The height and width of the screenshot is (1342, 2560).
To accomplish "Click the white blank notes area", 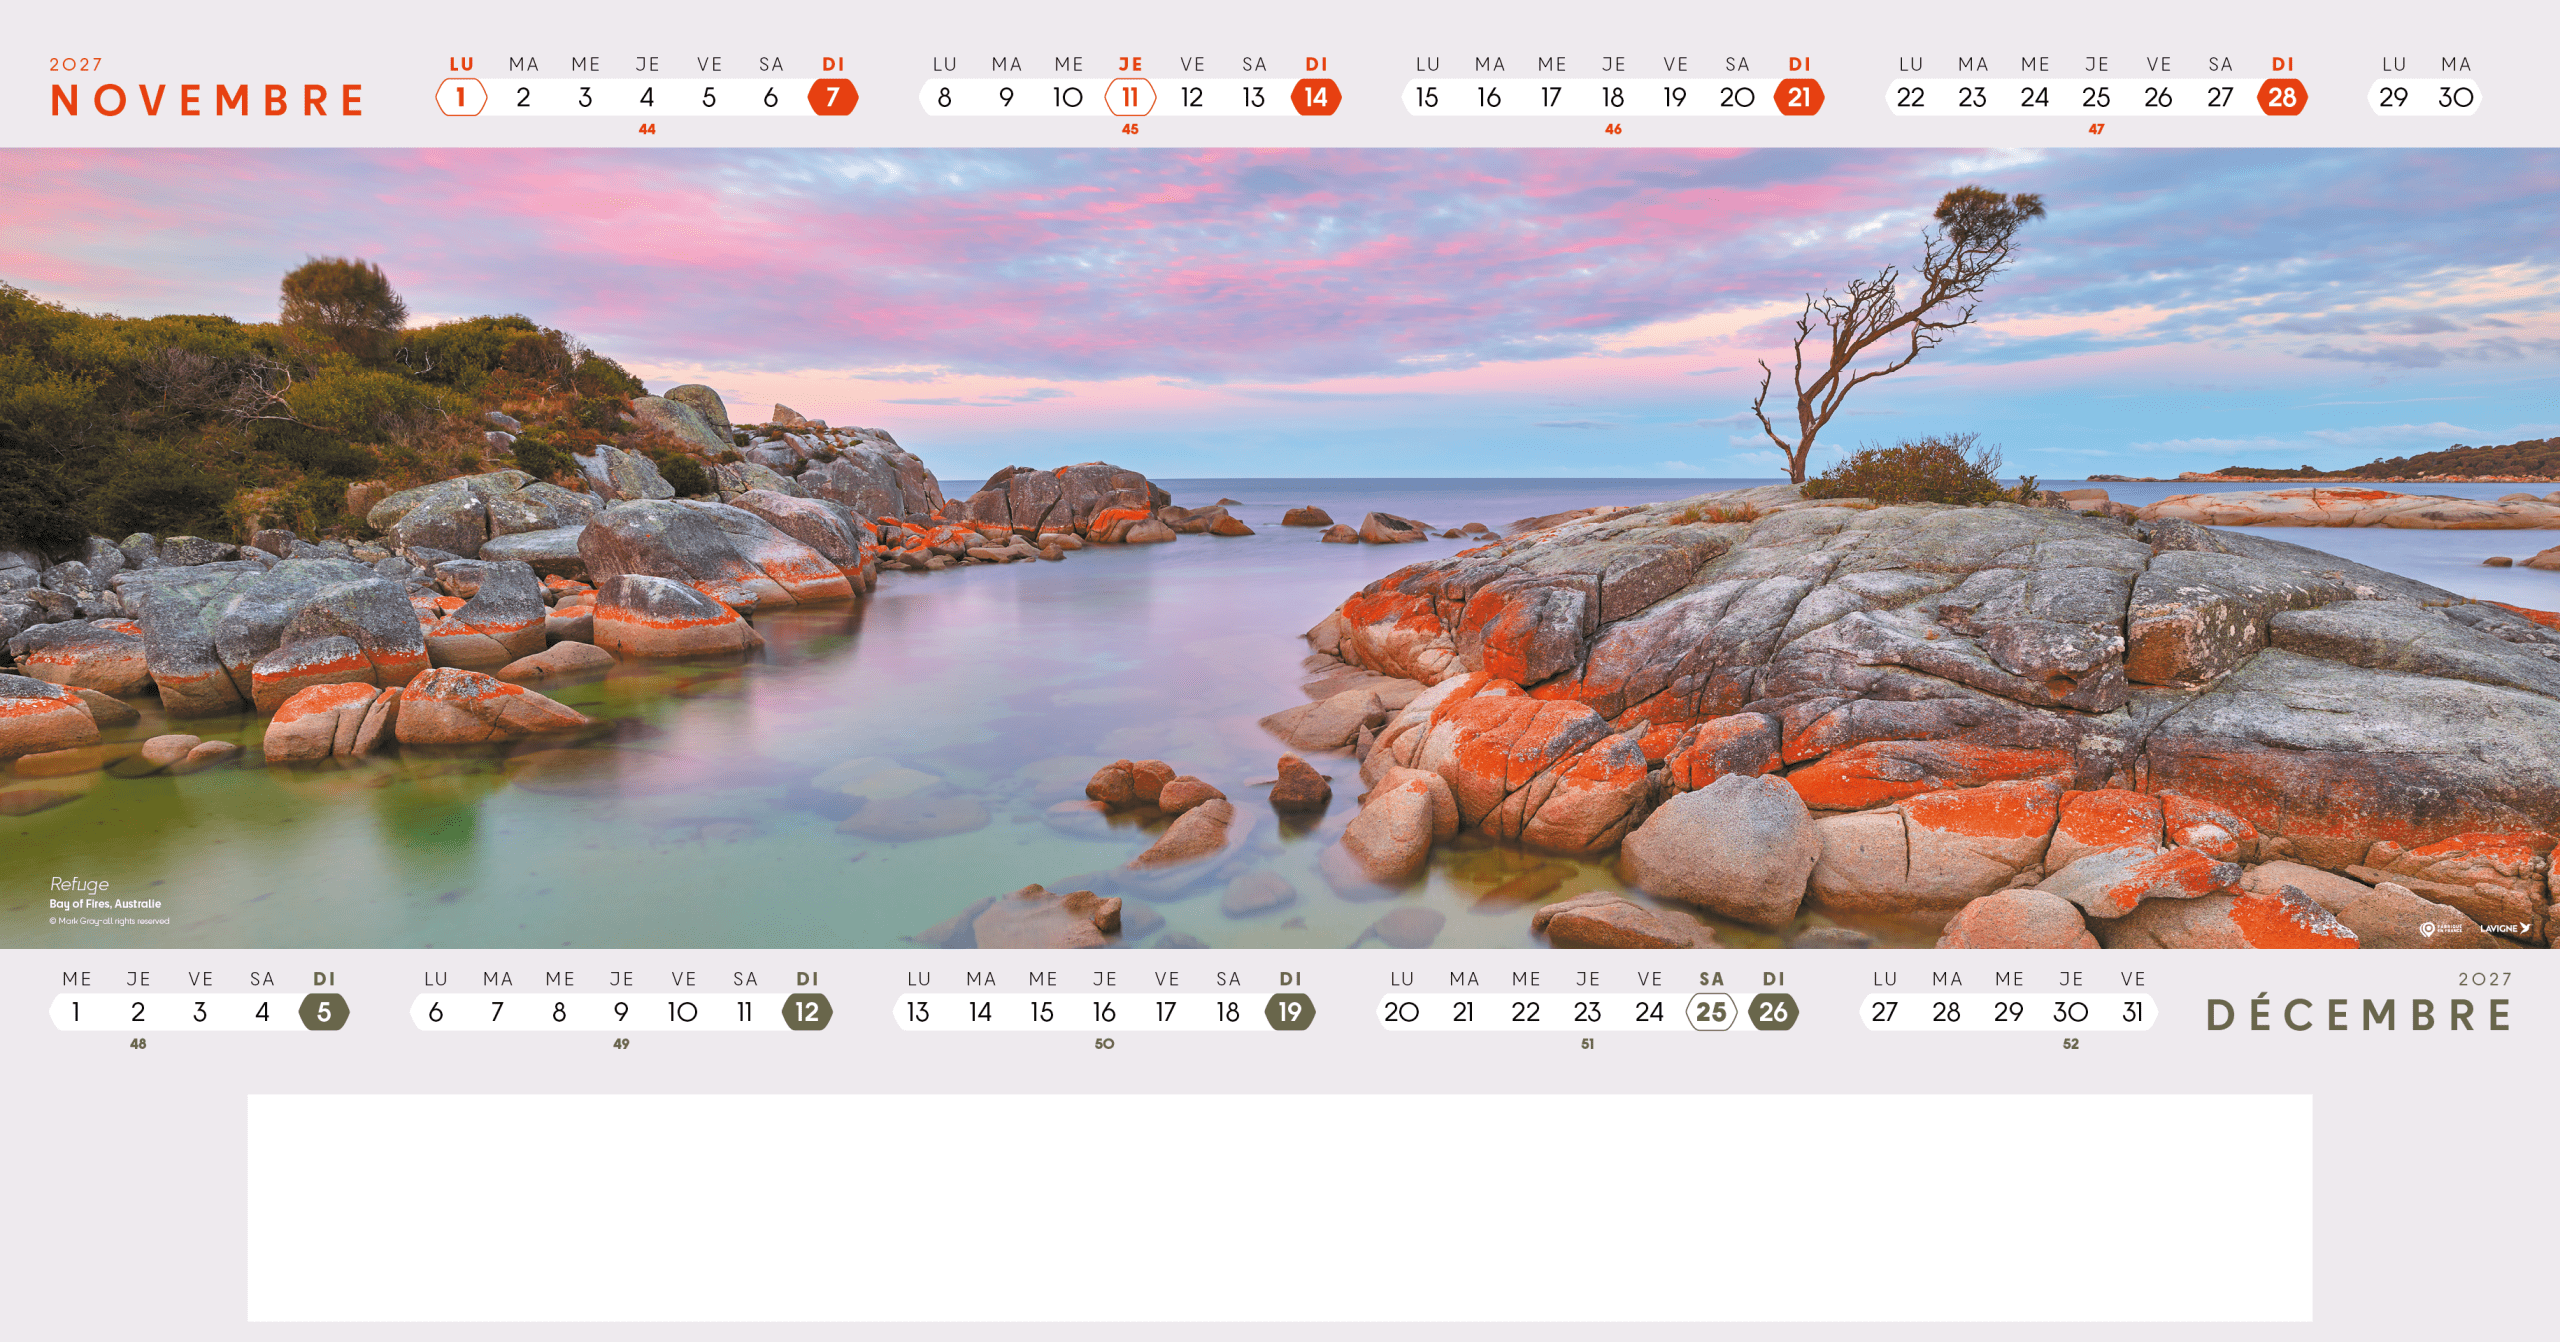I will [1280, 1207].
